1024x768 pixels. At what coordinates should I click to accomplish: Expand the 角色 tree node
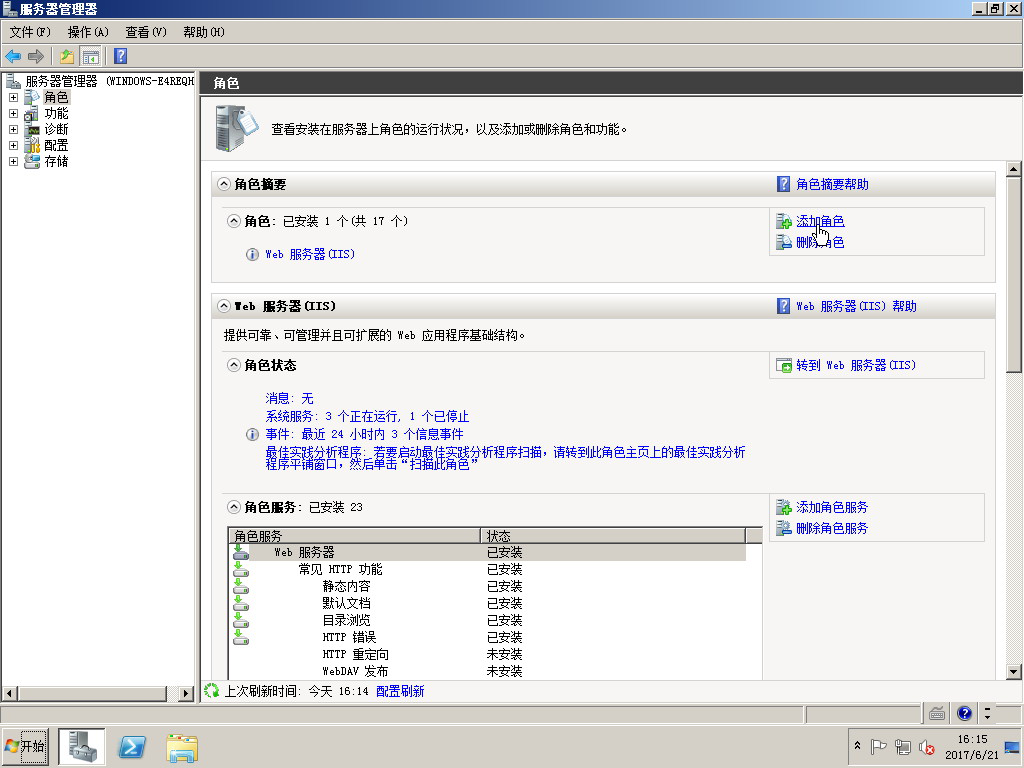click(13, 98)
